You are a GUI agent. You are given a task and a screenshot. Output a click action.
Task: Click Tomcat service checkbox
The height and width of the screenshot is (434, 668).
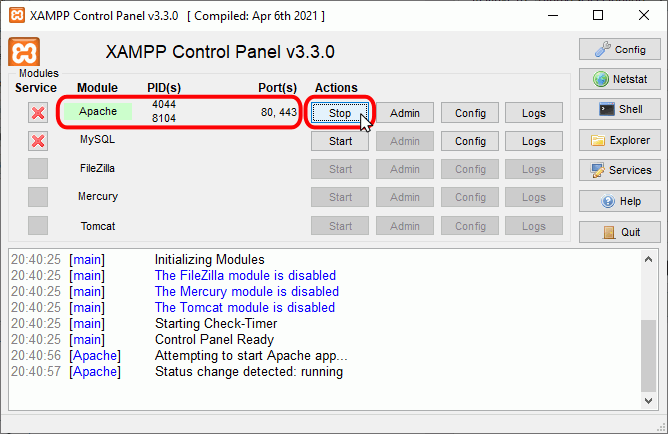(38, 225)
